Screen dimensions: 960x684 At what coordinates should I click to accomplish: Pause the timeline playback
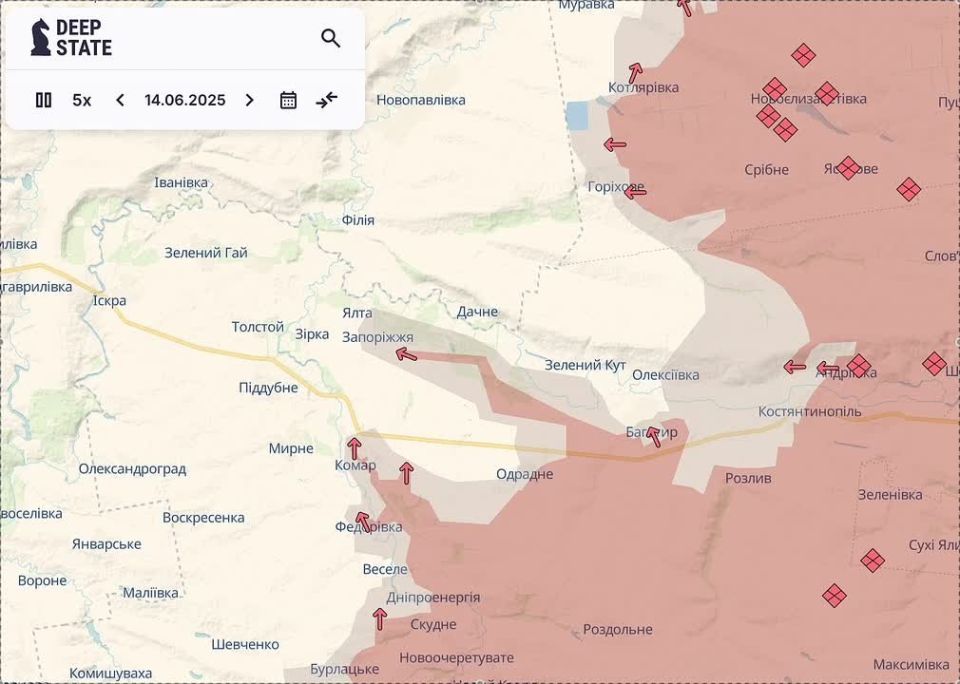[43, 100]
